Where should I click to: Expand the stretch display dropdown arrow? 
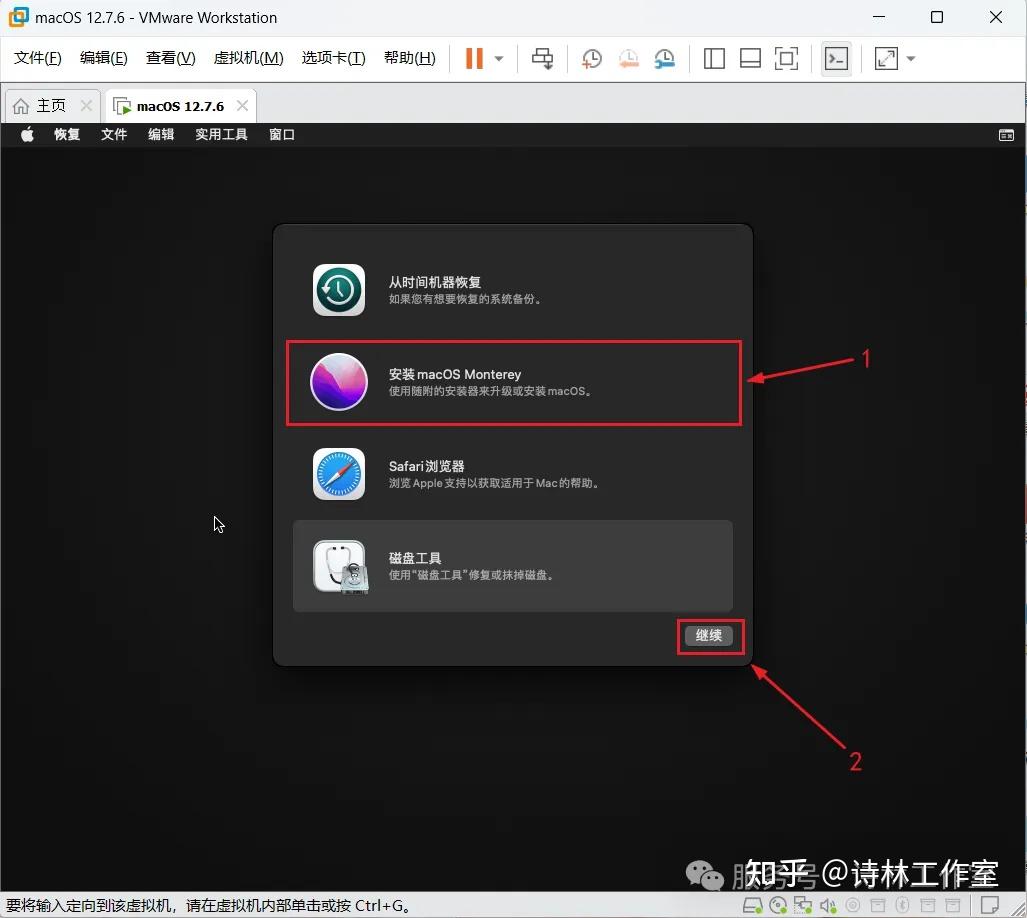[x=910, y=59]
